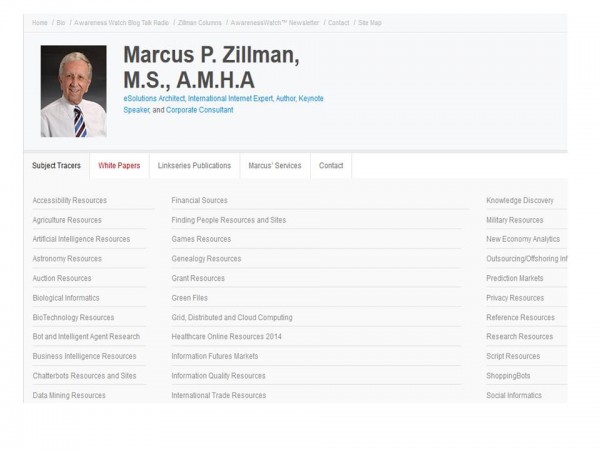Open BioTechnology Resources
The image size is (600, 450).
pyautogui.click(x=73, y=317)
